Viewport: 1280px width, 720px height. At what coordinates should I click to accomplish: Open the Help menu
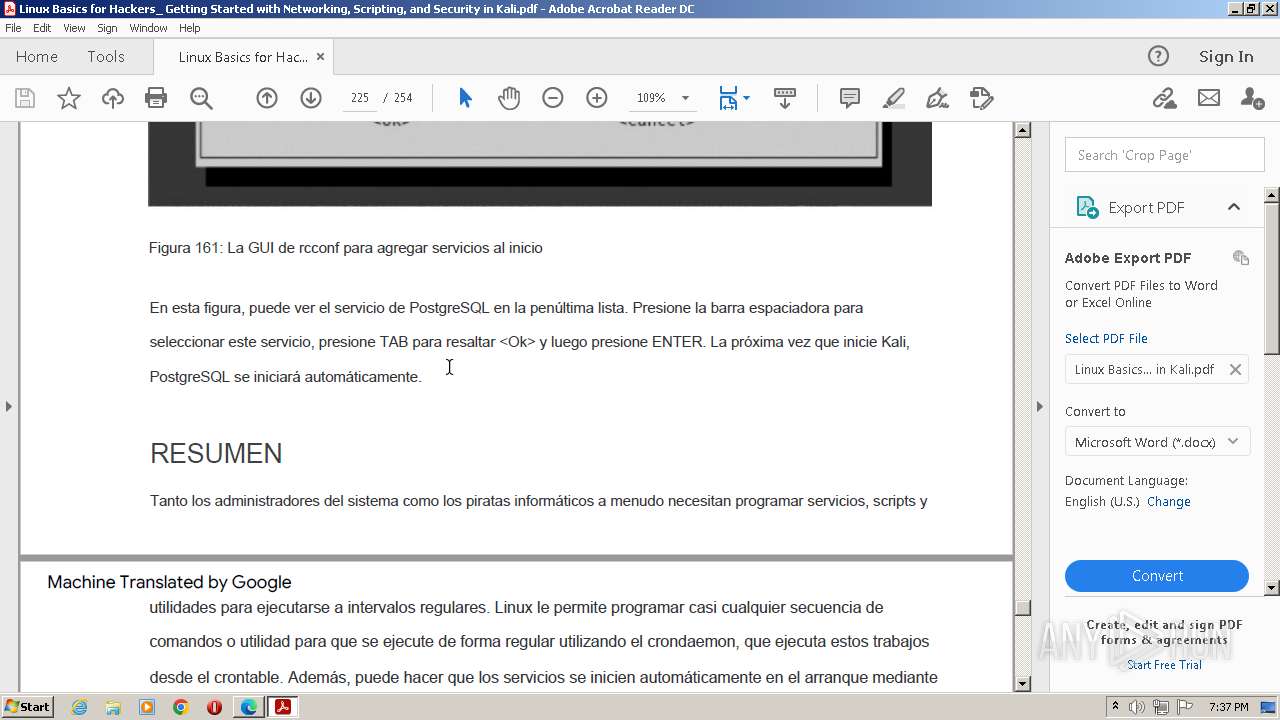coord(190,28)
